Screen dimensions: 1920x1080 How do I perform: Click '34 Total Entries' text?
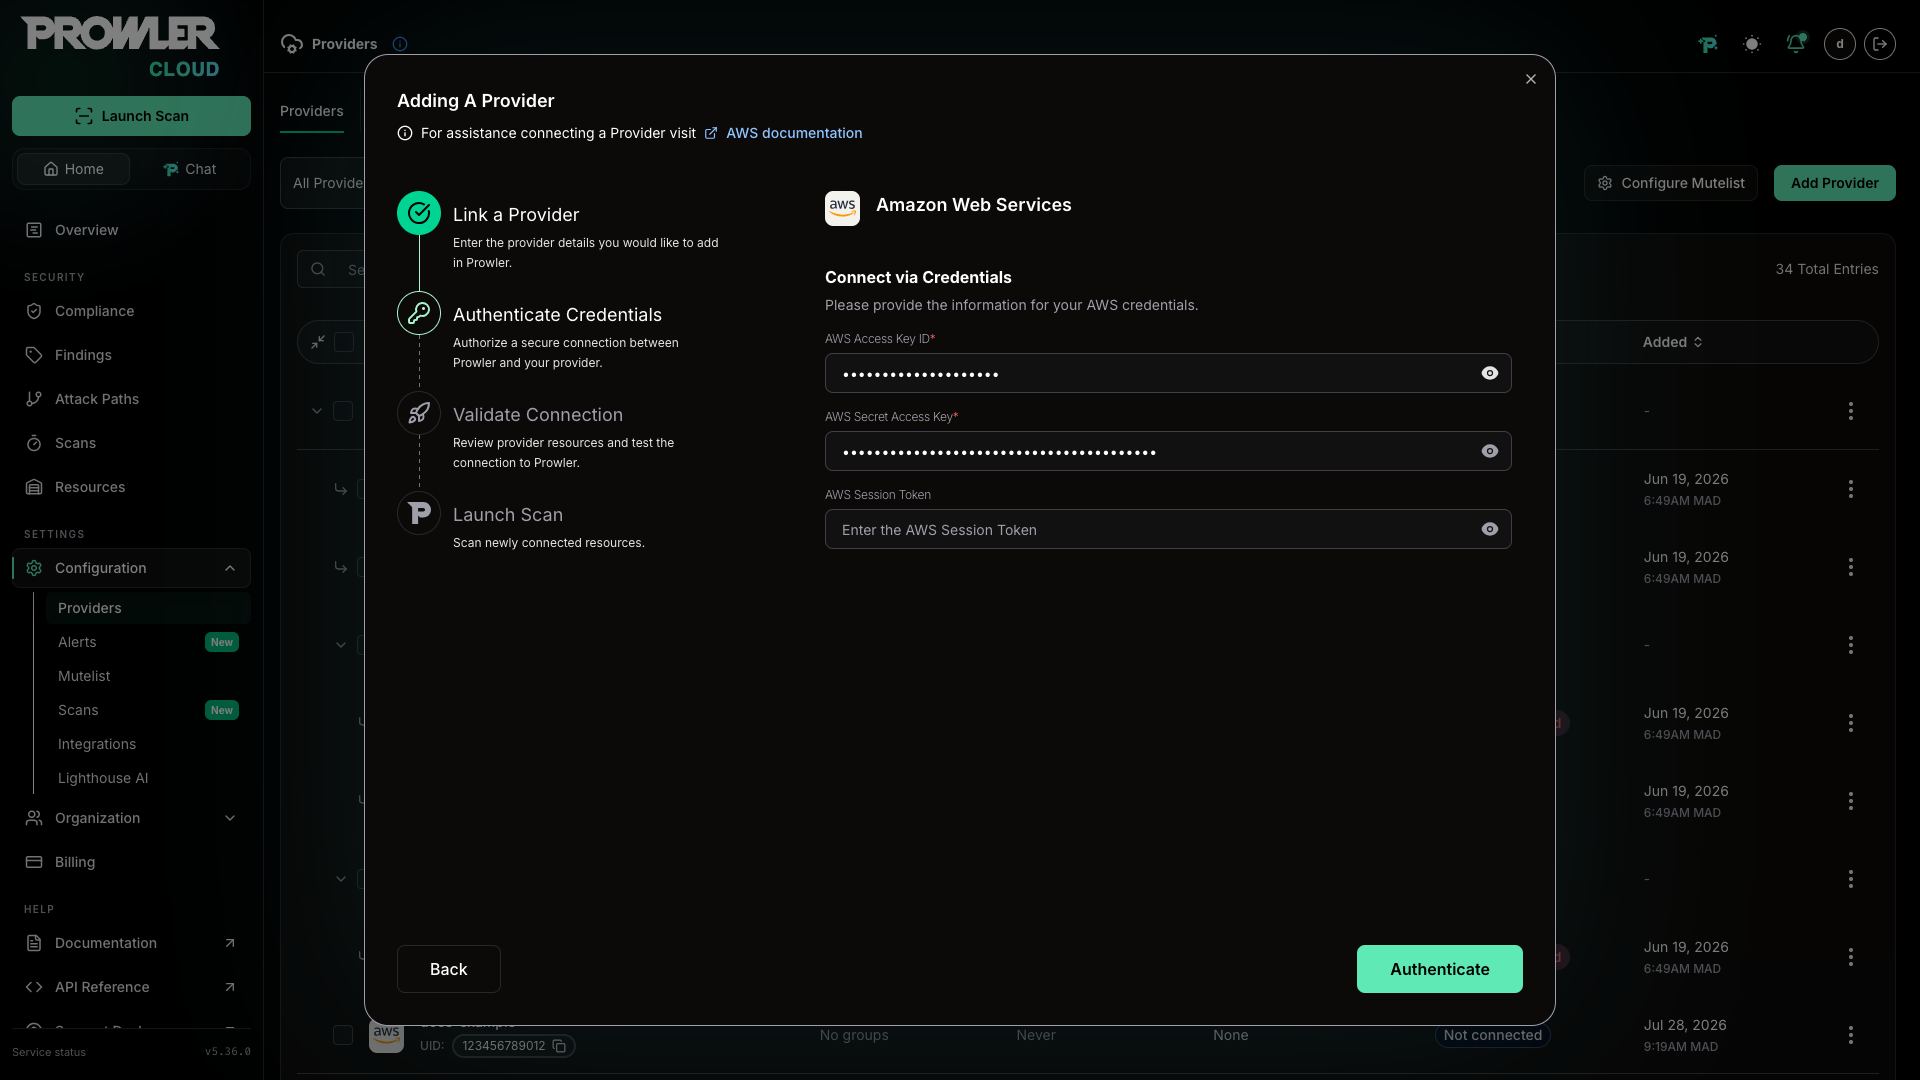click(x=1827, y=269)
